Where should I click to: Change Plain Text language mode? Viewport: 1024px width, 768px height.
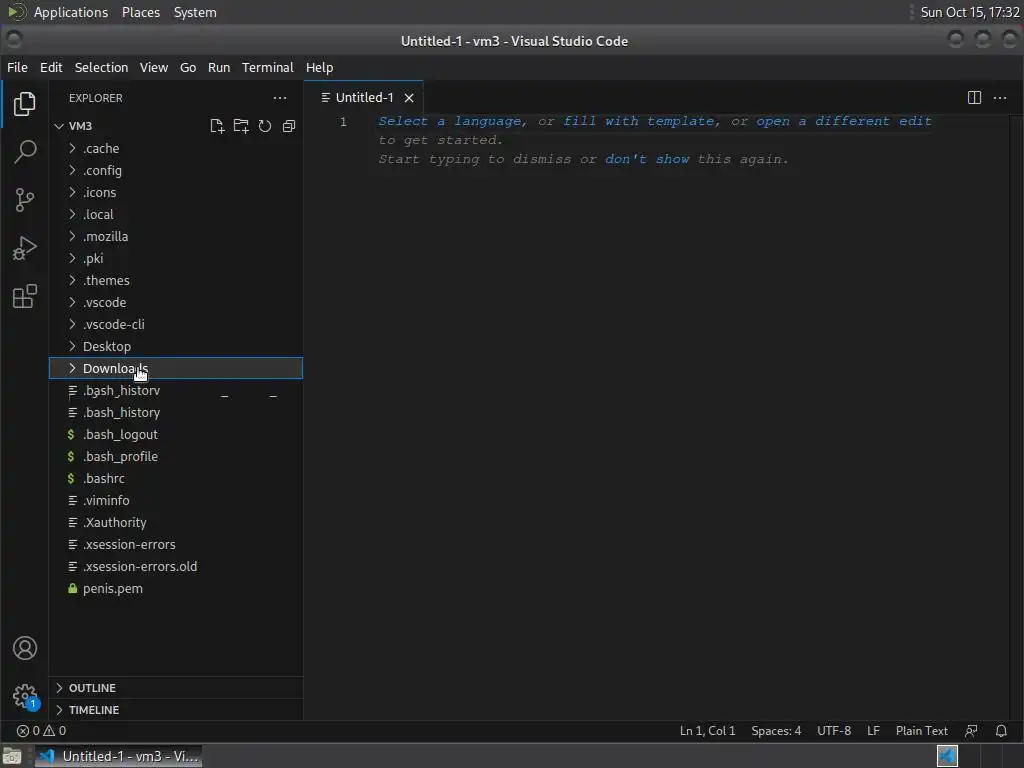(x=921, y=731)
